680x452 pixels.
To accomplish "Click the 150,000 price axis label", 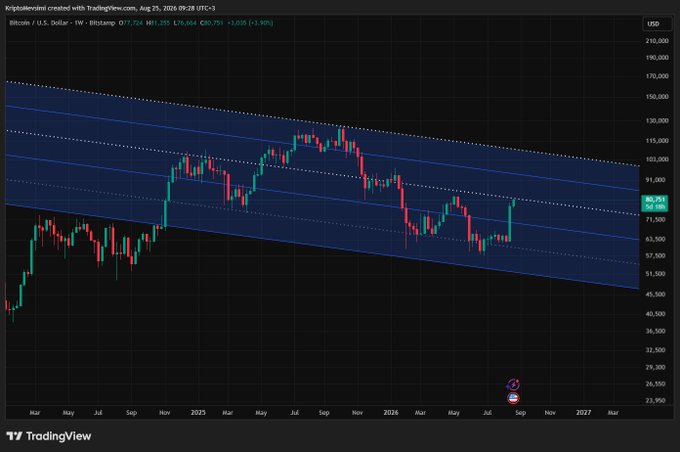I will 657,97.
